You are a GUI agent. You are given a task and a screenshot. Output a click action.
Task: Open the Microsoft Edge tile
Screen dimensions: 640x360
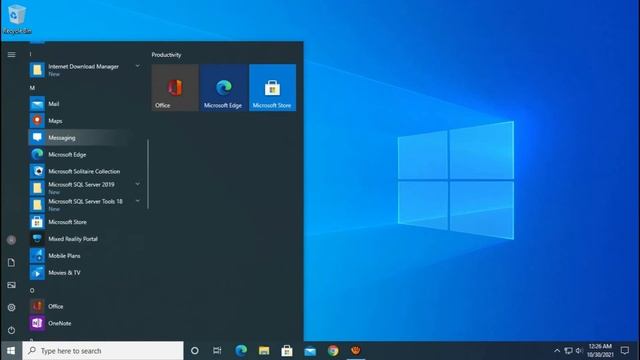(224, 87)
